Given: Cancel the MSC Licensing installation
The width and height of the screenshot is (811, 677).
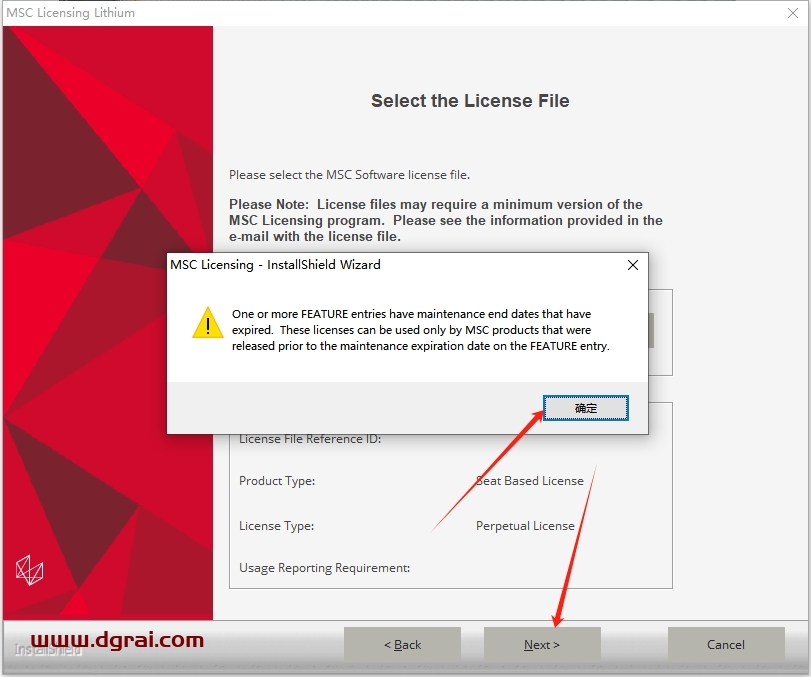Looking at the screenshot, I should (726, 644).
